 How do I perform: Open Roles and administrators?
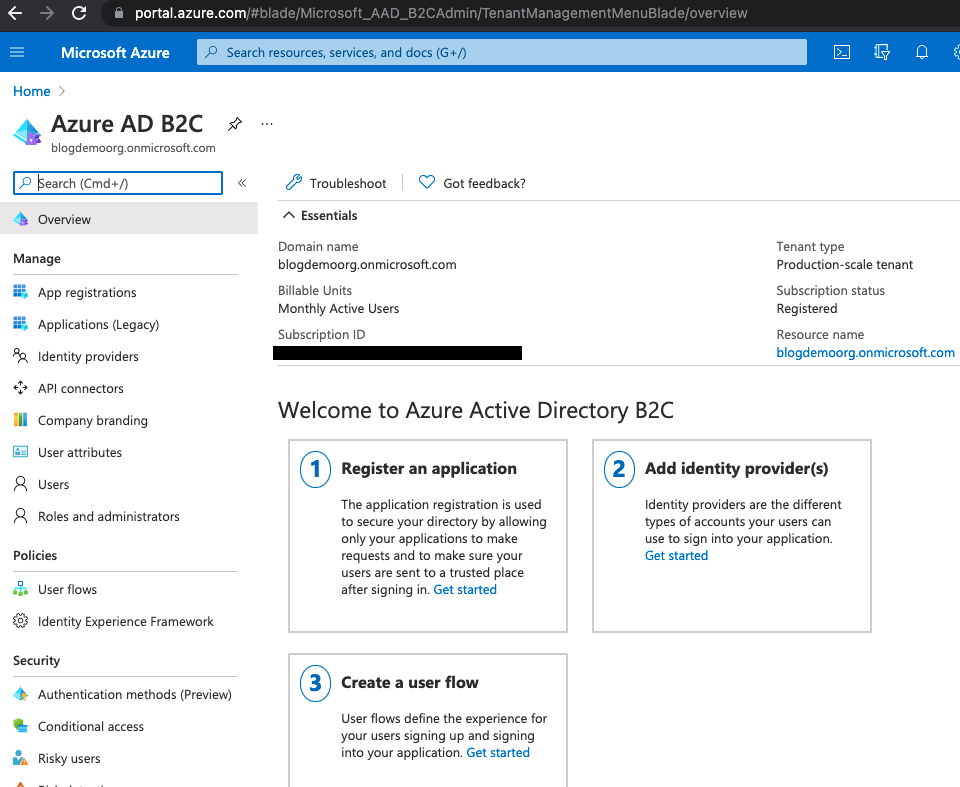click(x=108, y=516)
